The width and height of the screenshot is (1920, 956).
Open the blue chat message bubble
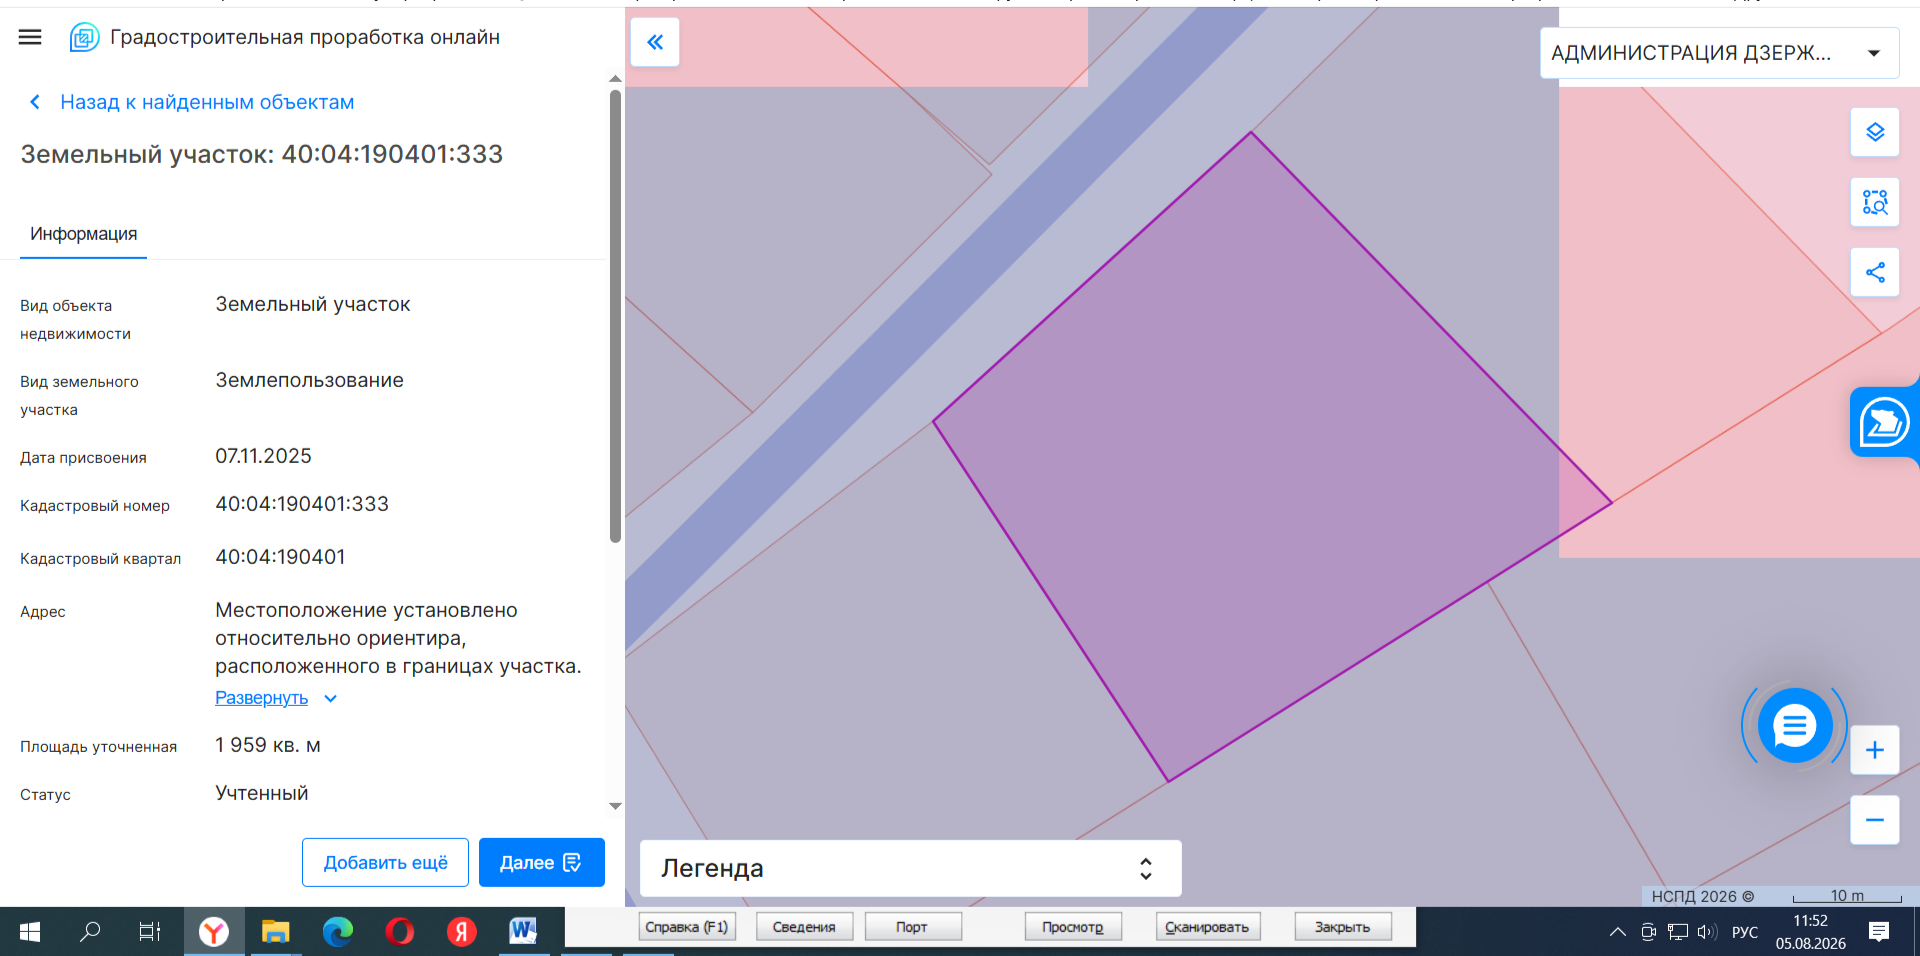click(x=1795, y=726)
